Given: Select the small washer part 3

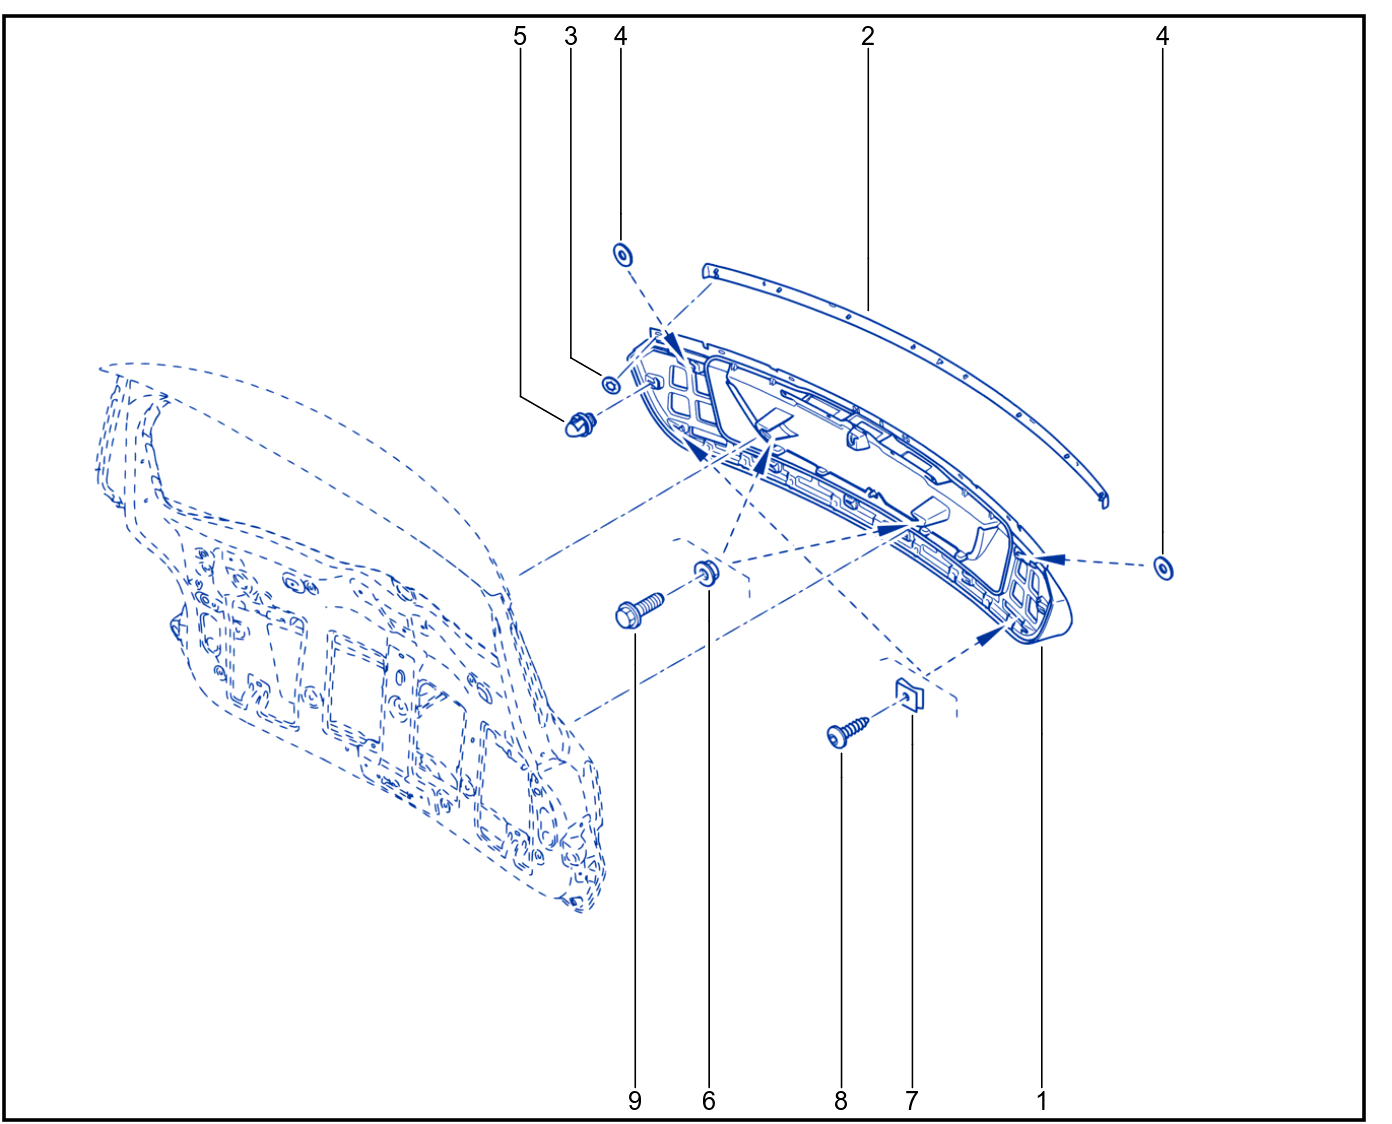Looking at the screenshot, I should click(609, 383).
